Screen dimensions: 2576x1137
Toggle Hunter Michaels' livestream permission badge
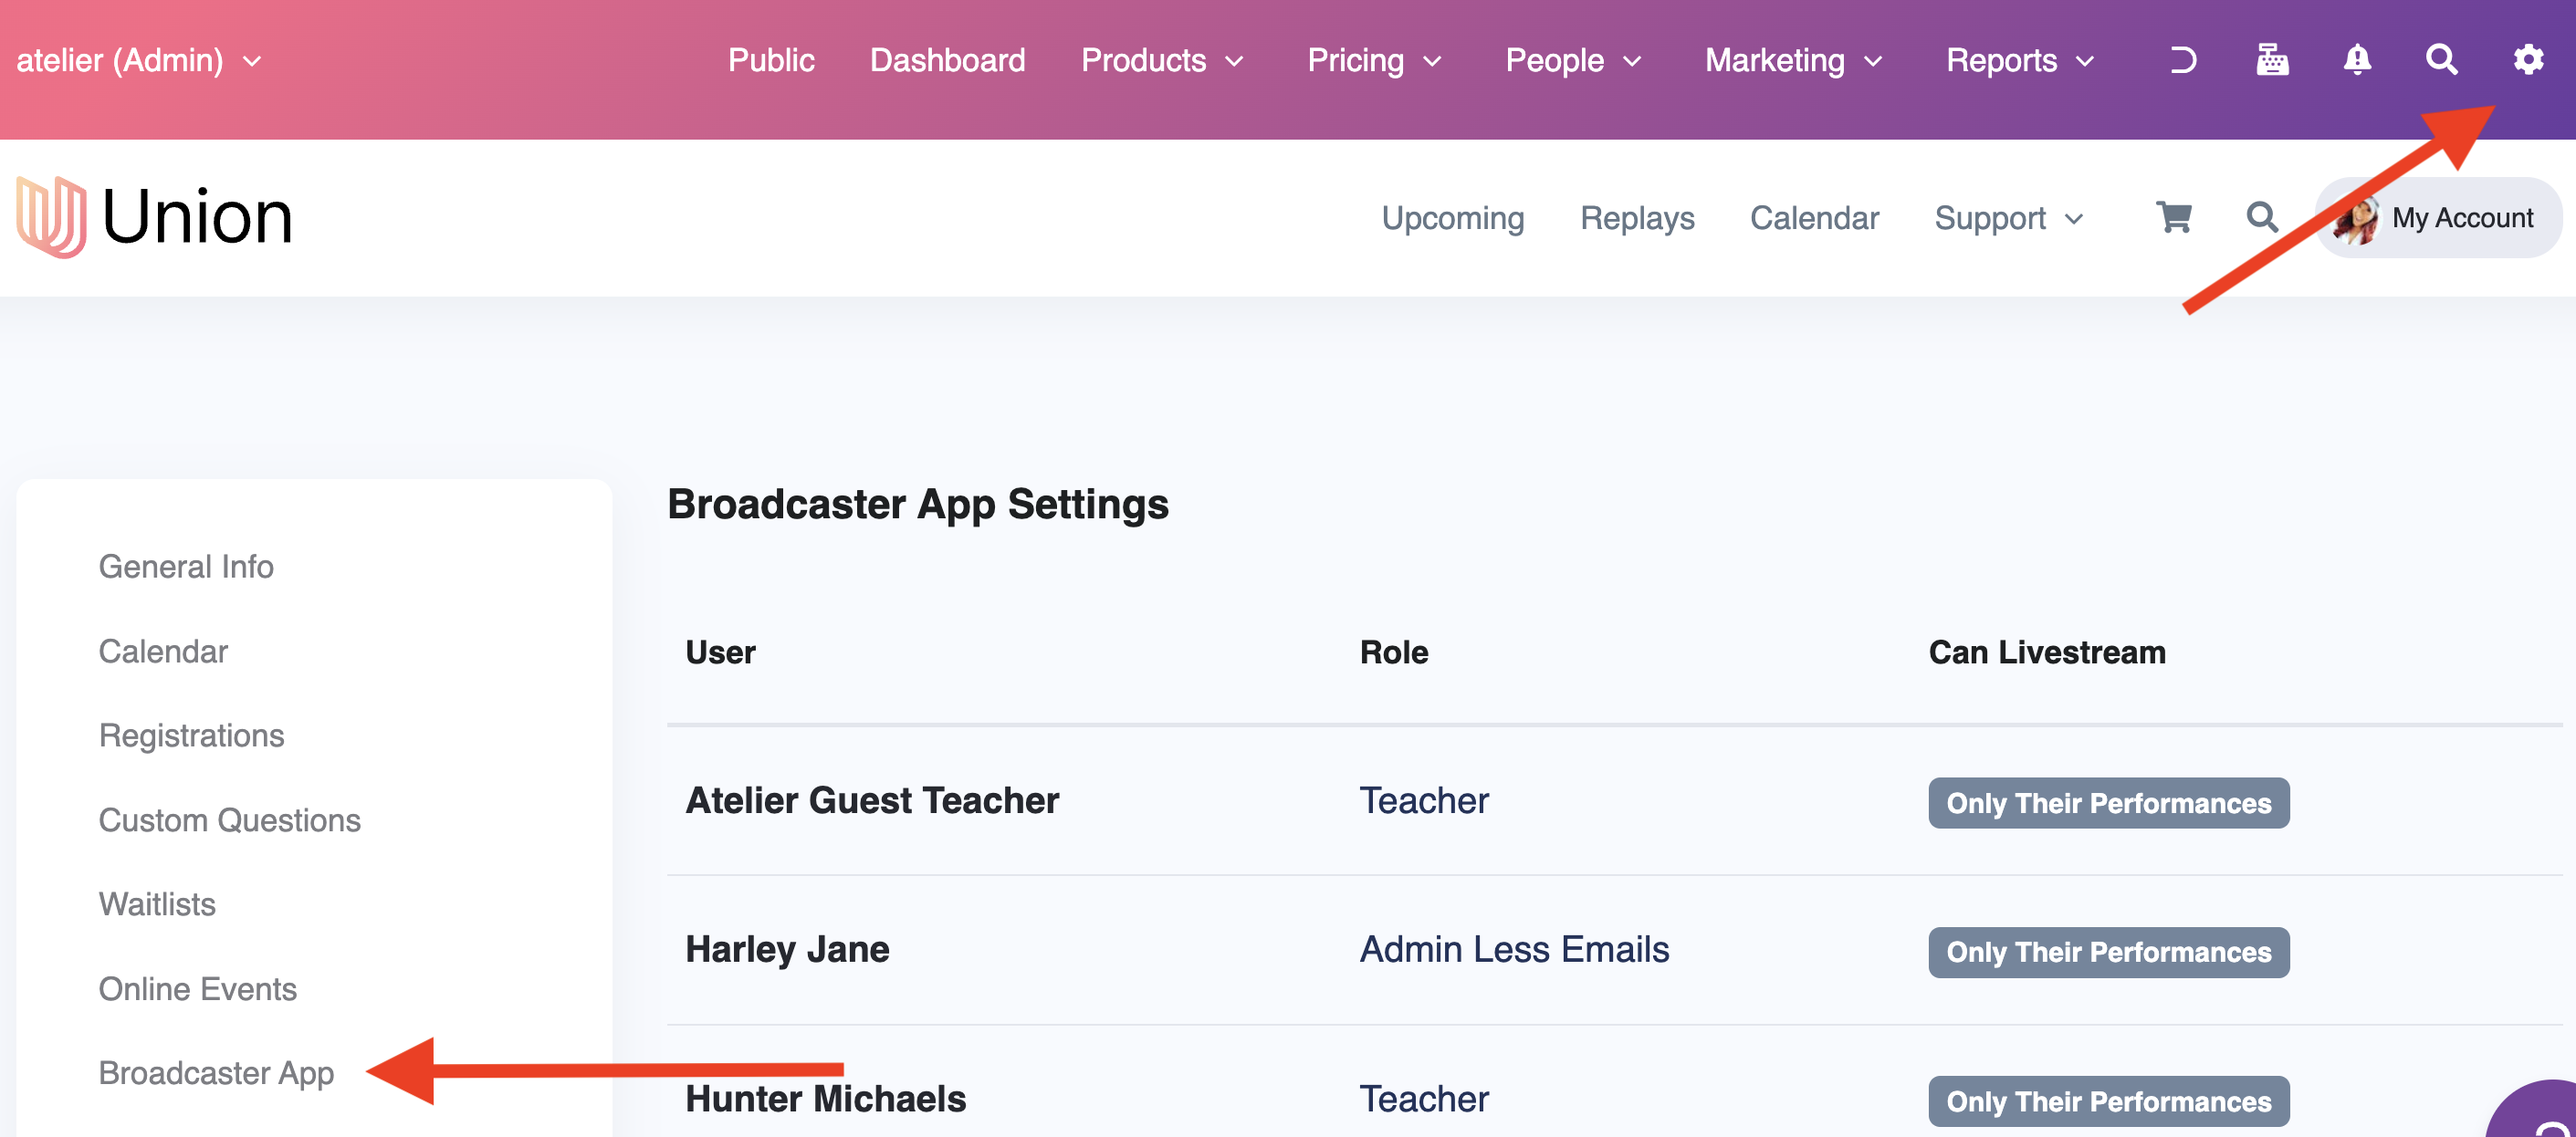pos(2108,1101)
